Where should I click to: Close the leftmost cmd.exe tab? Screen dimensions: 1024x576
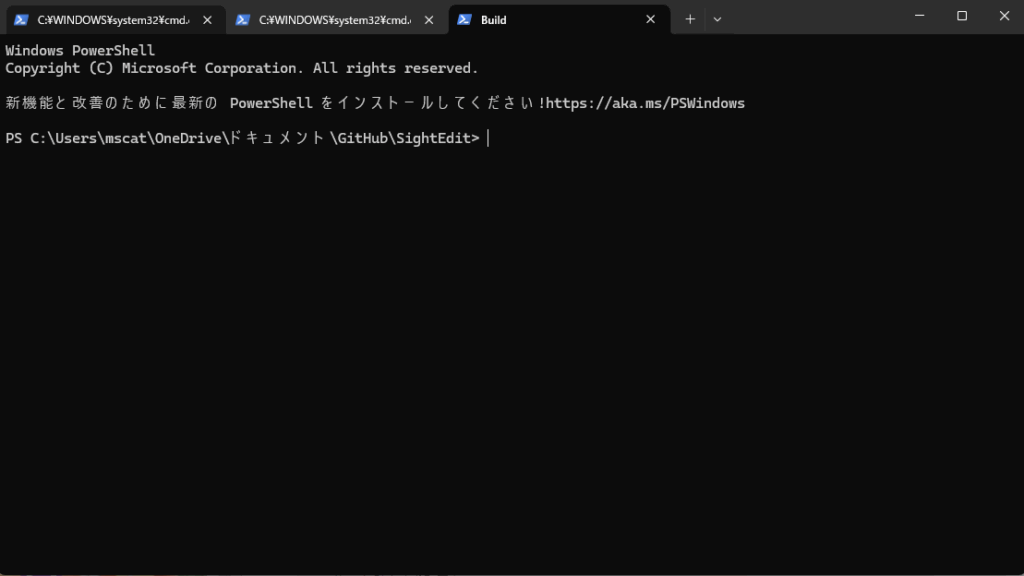[x=207, y=19]
